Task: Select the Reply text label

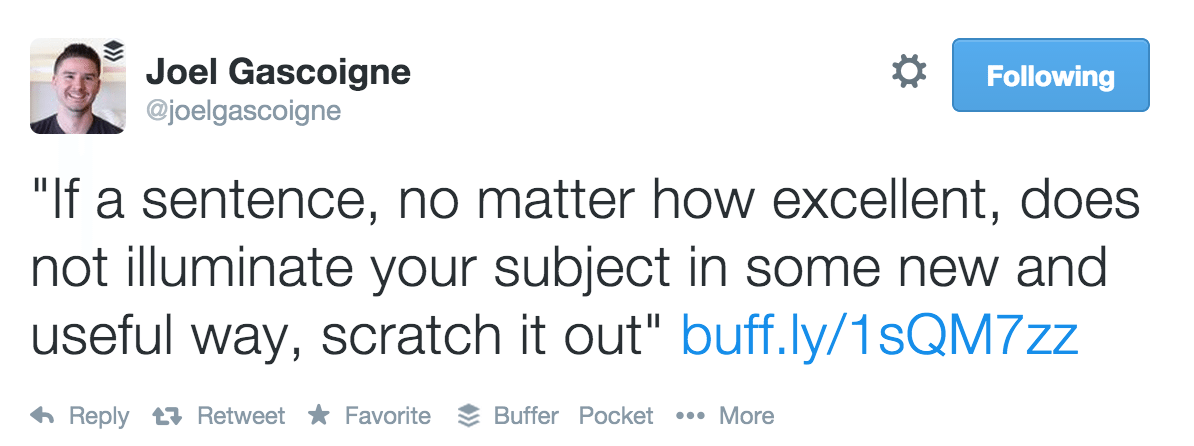Action: point(99,417)
